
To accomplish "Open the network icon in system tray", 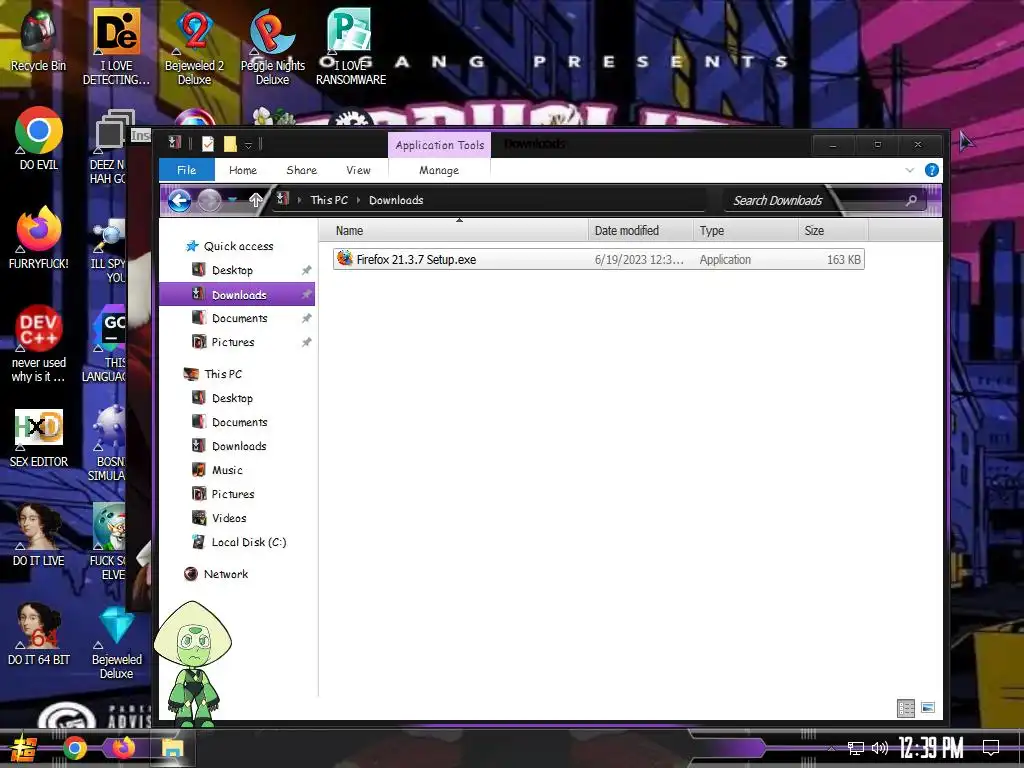I will point(856,748).
